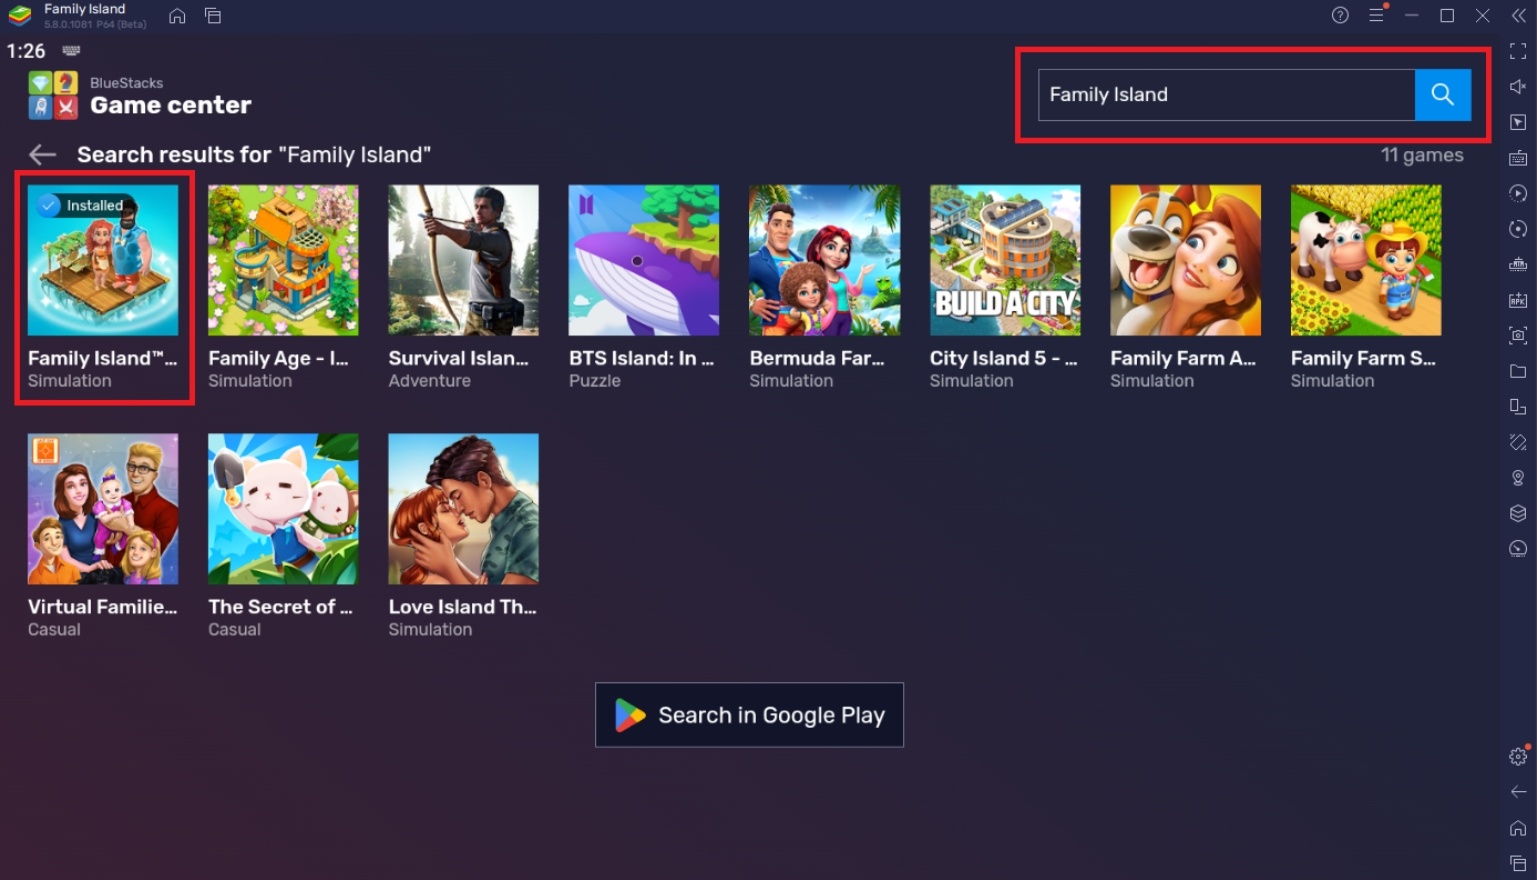Open recent apps icon at sidebar bottom

click(1518, 863)
